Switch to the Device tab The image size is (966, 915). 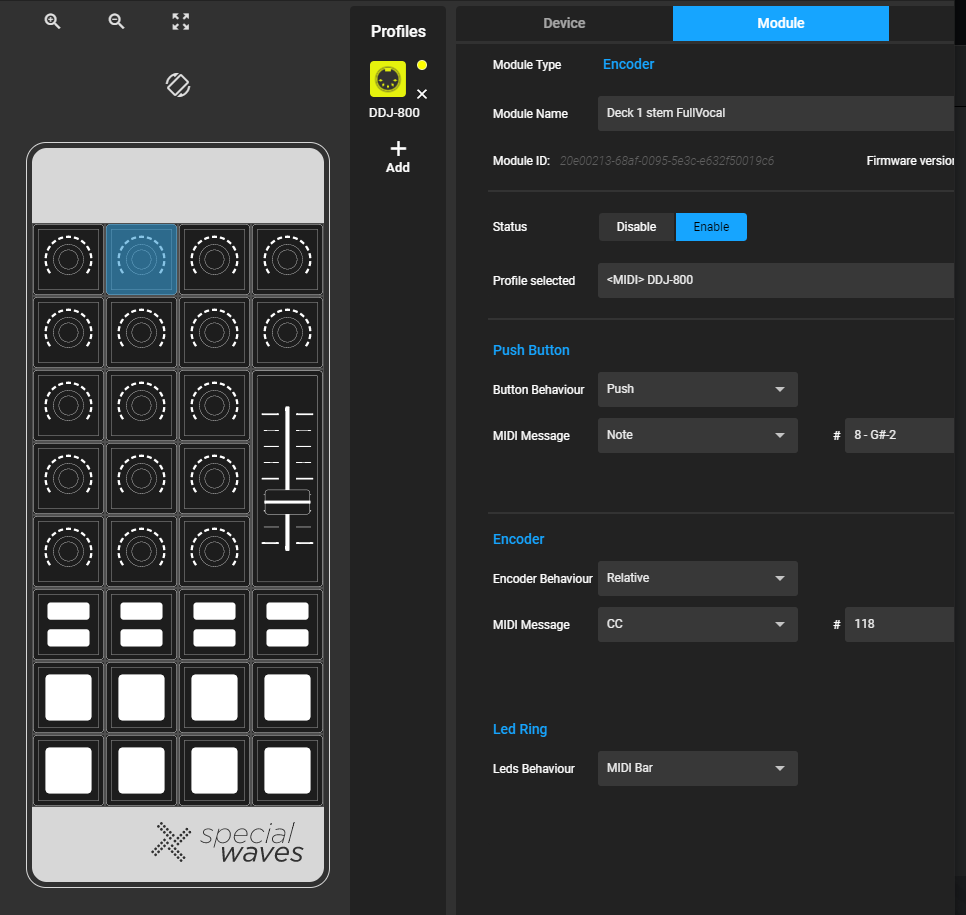(564, 23)
